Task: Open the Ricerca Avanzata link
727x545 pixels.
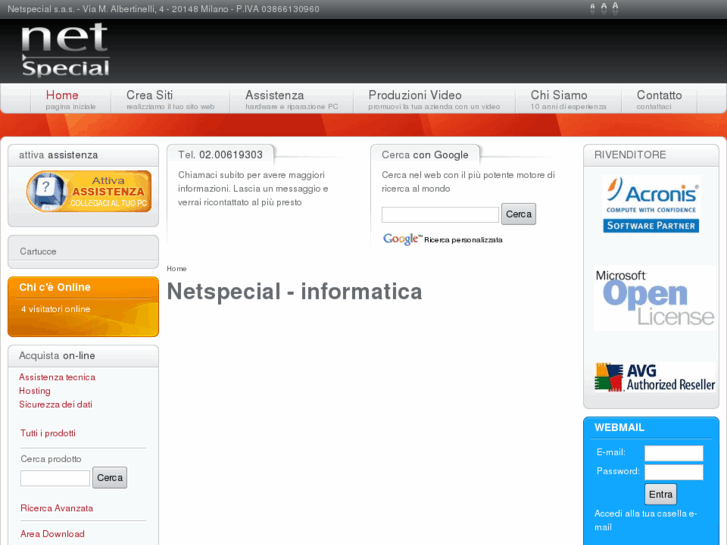Action: click(x=57, y=508)
